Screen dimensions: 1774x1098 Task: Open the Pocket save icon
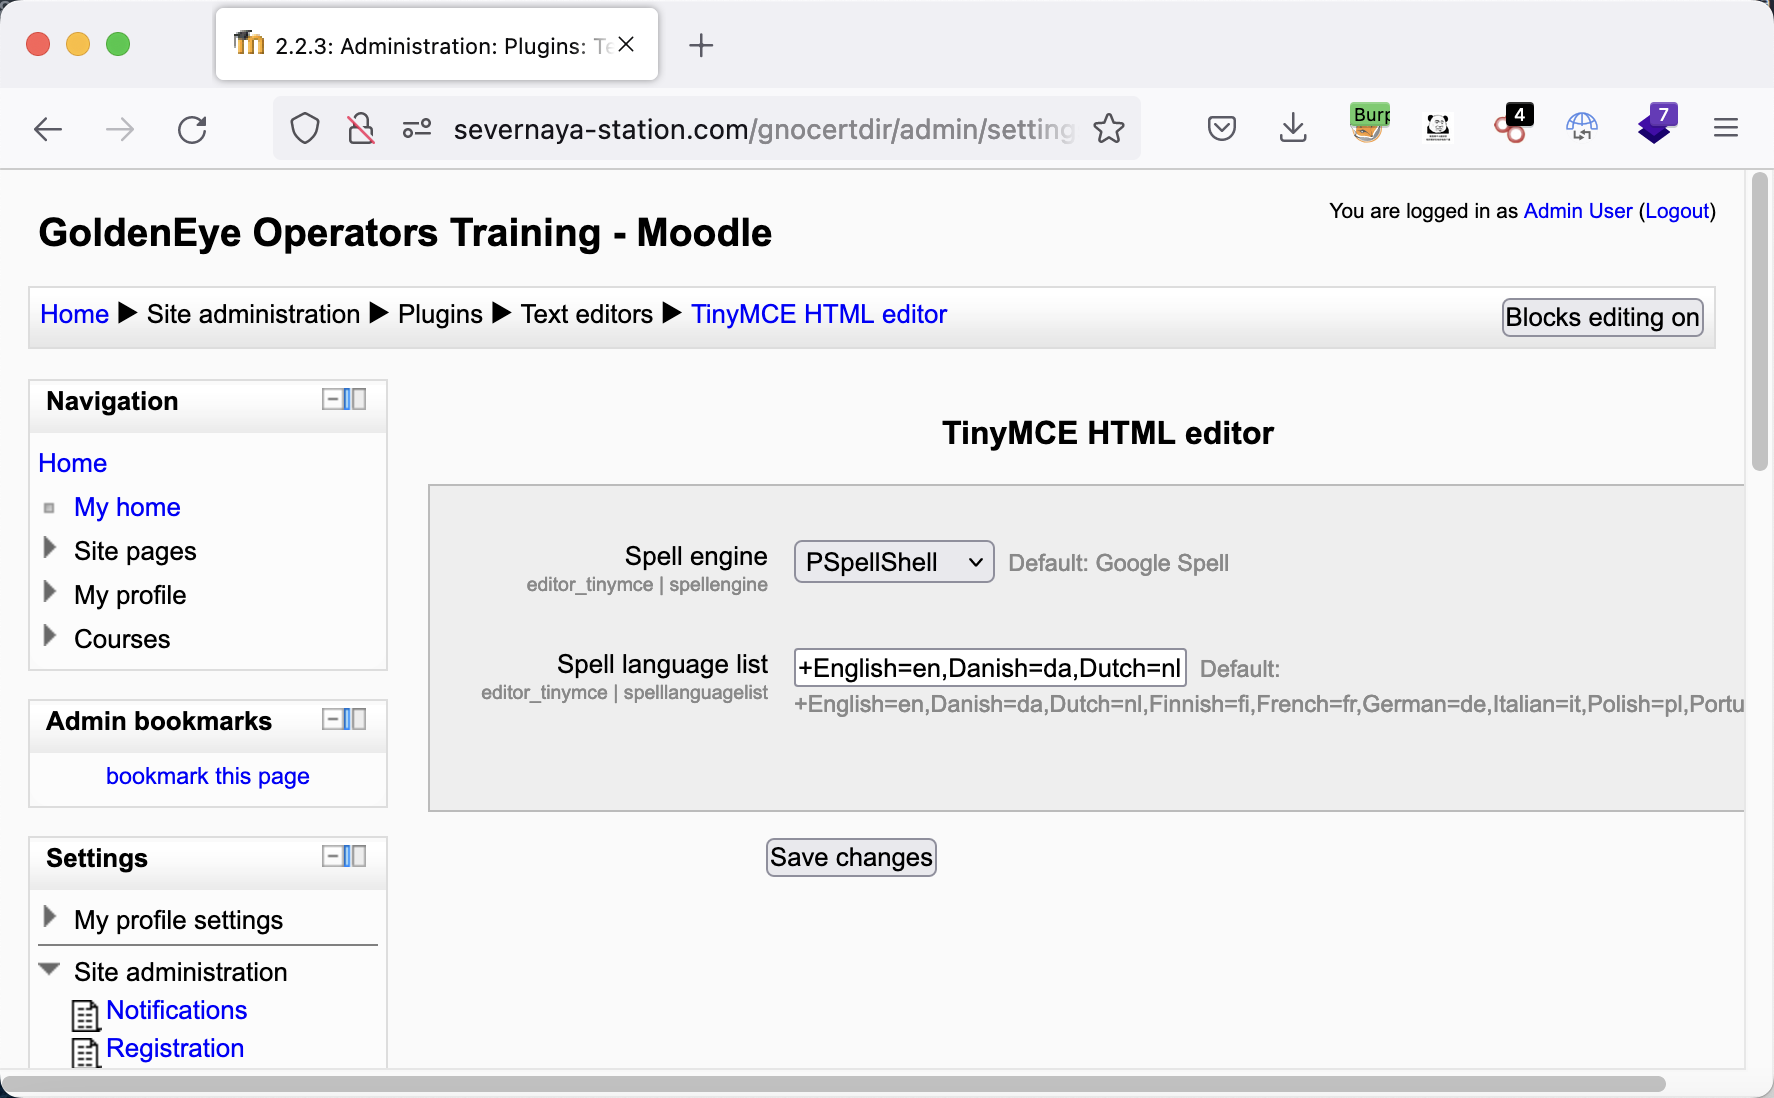1221,128
